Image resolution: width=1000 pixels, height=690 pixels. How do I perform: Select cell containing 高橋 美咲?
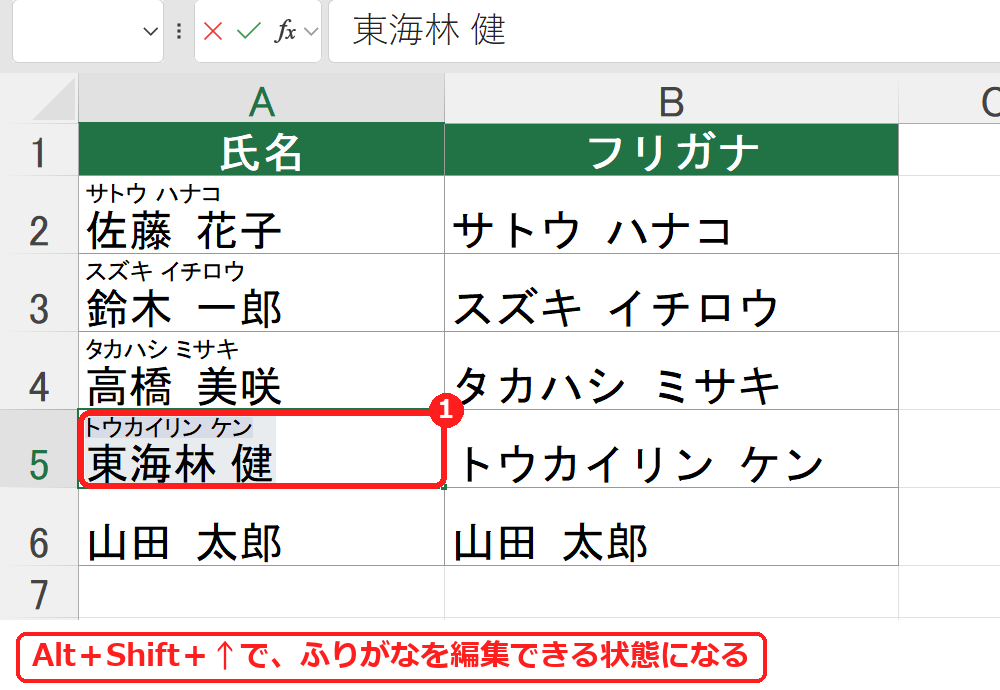point(261,371)
